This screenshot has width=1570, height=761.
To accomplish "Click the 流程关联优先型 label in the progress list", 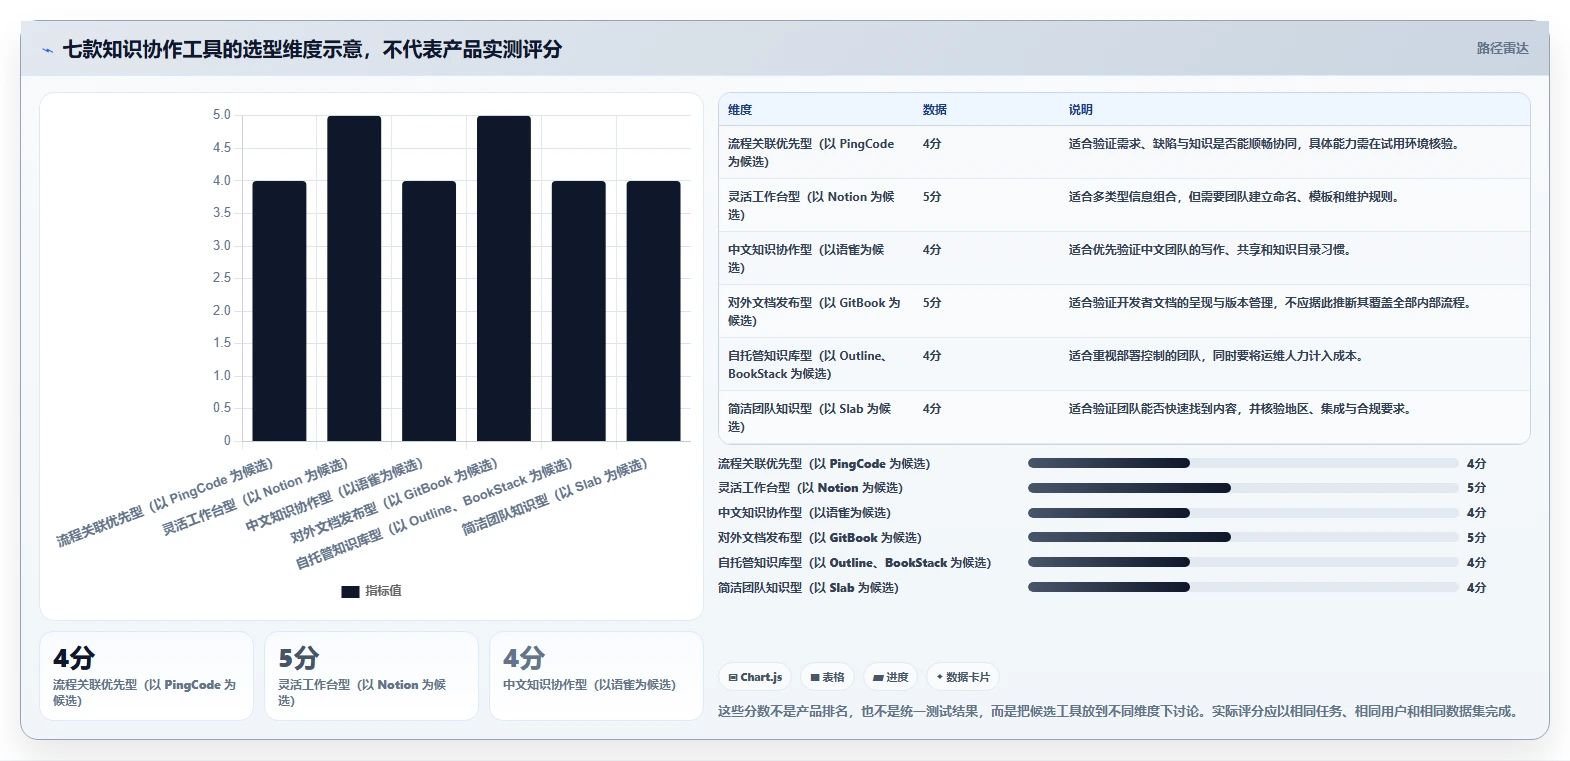I will [824, 464].
